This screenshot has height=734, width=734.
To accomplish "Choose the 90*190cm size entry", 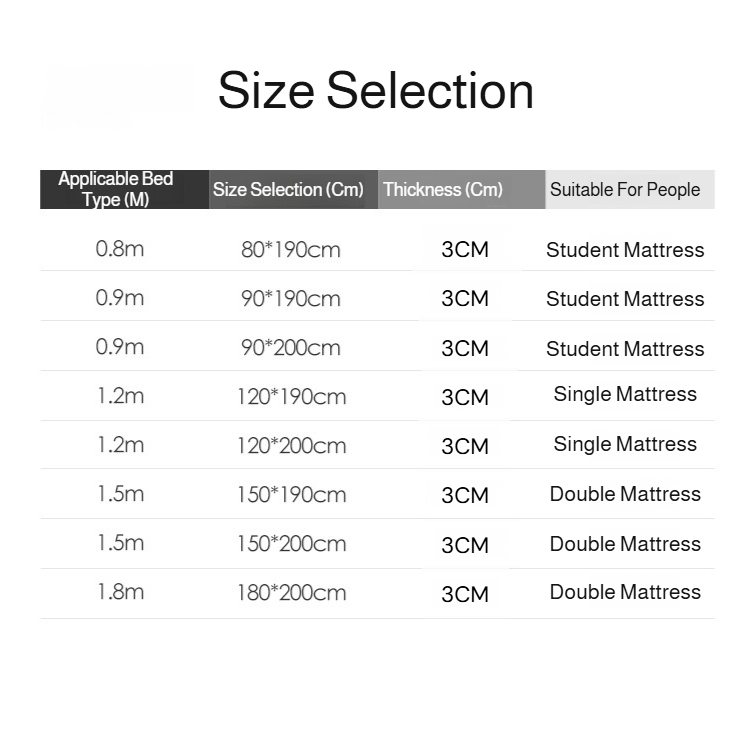I will [x=291, y=298].
